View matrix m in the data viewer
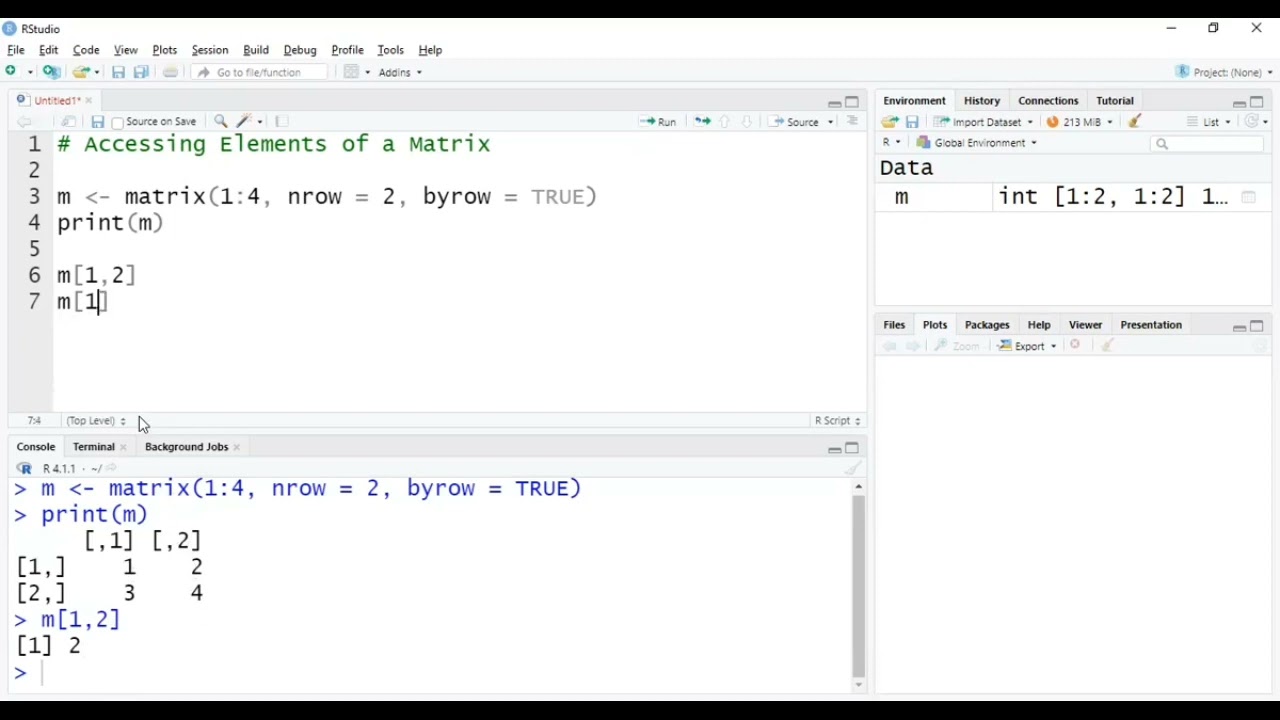The width and height of the screenshot is (1280, 720). pyautogui.click(x=1248, y=197)
